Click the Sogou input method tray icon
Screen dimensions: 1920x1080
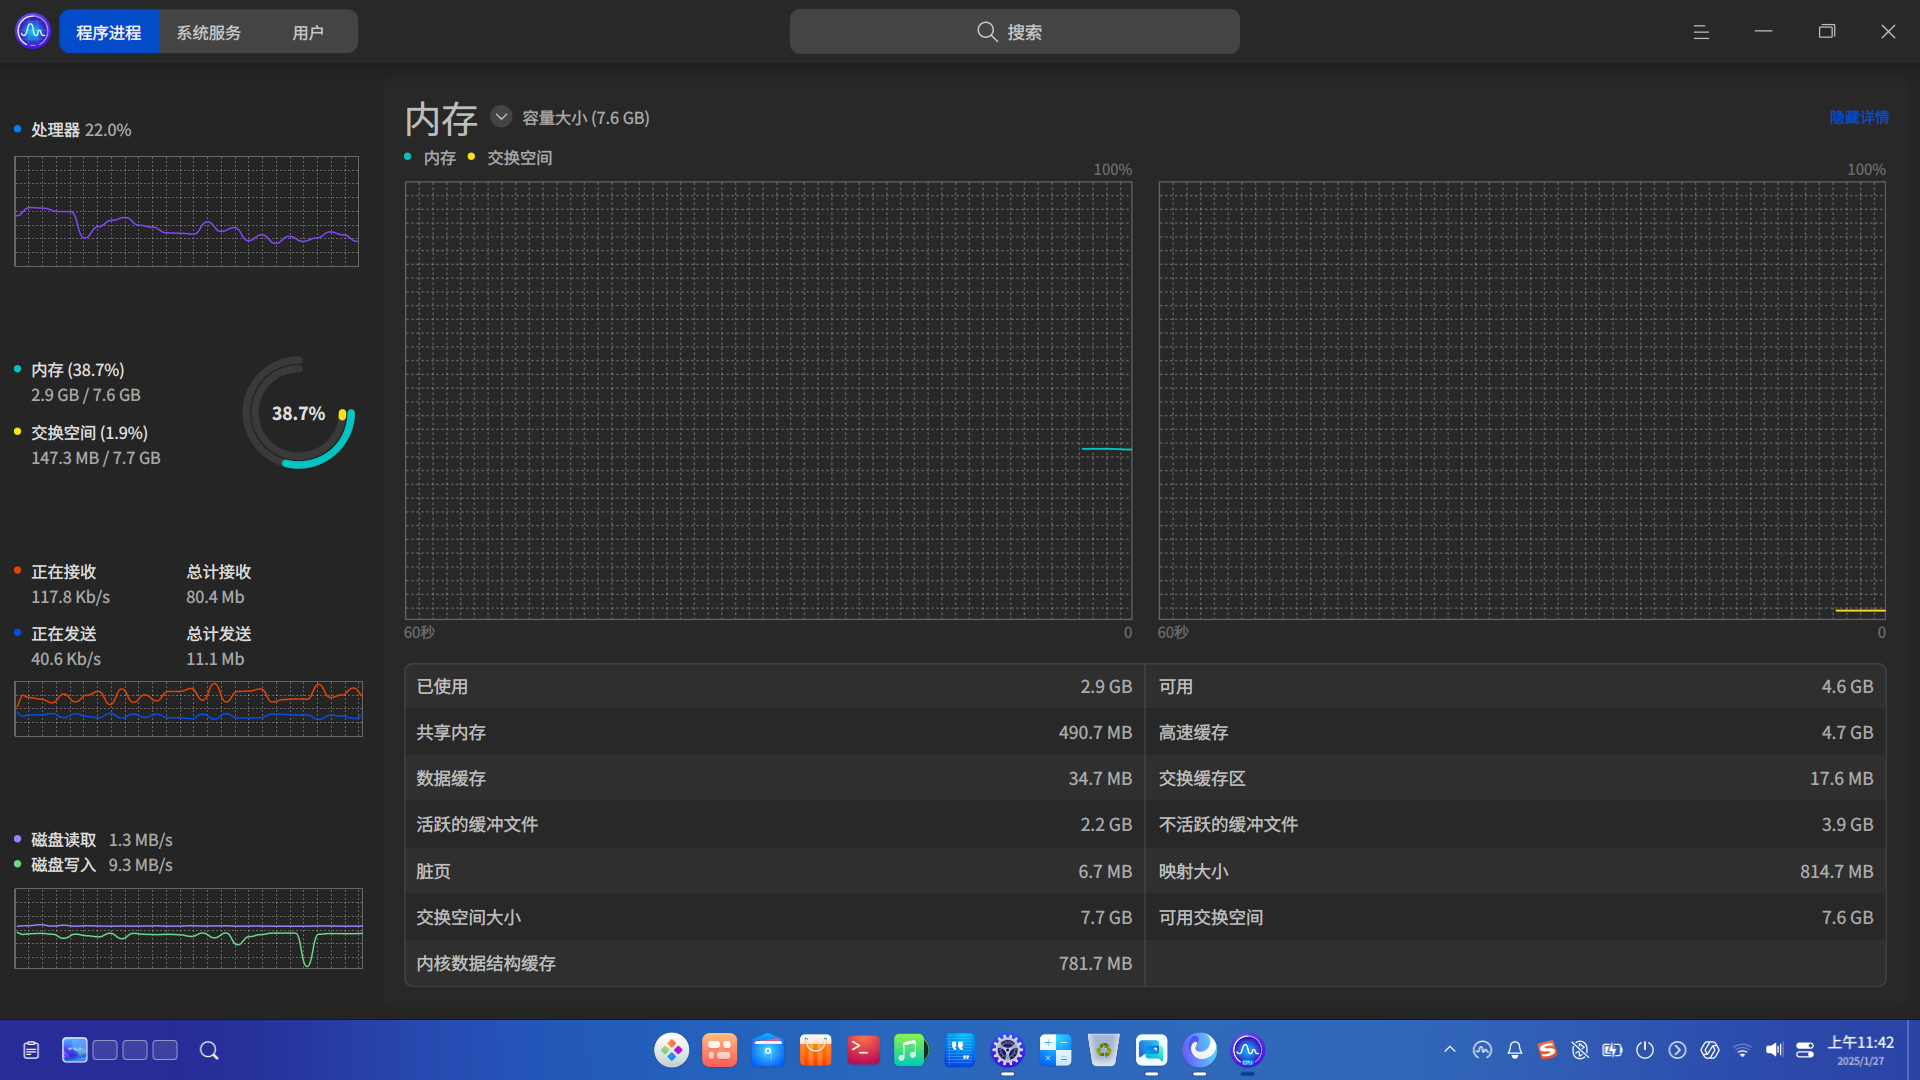coord(1547,1050)
